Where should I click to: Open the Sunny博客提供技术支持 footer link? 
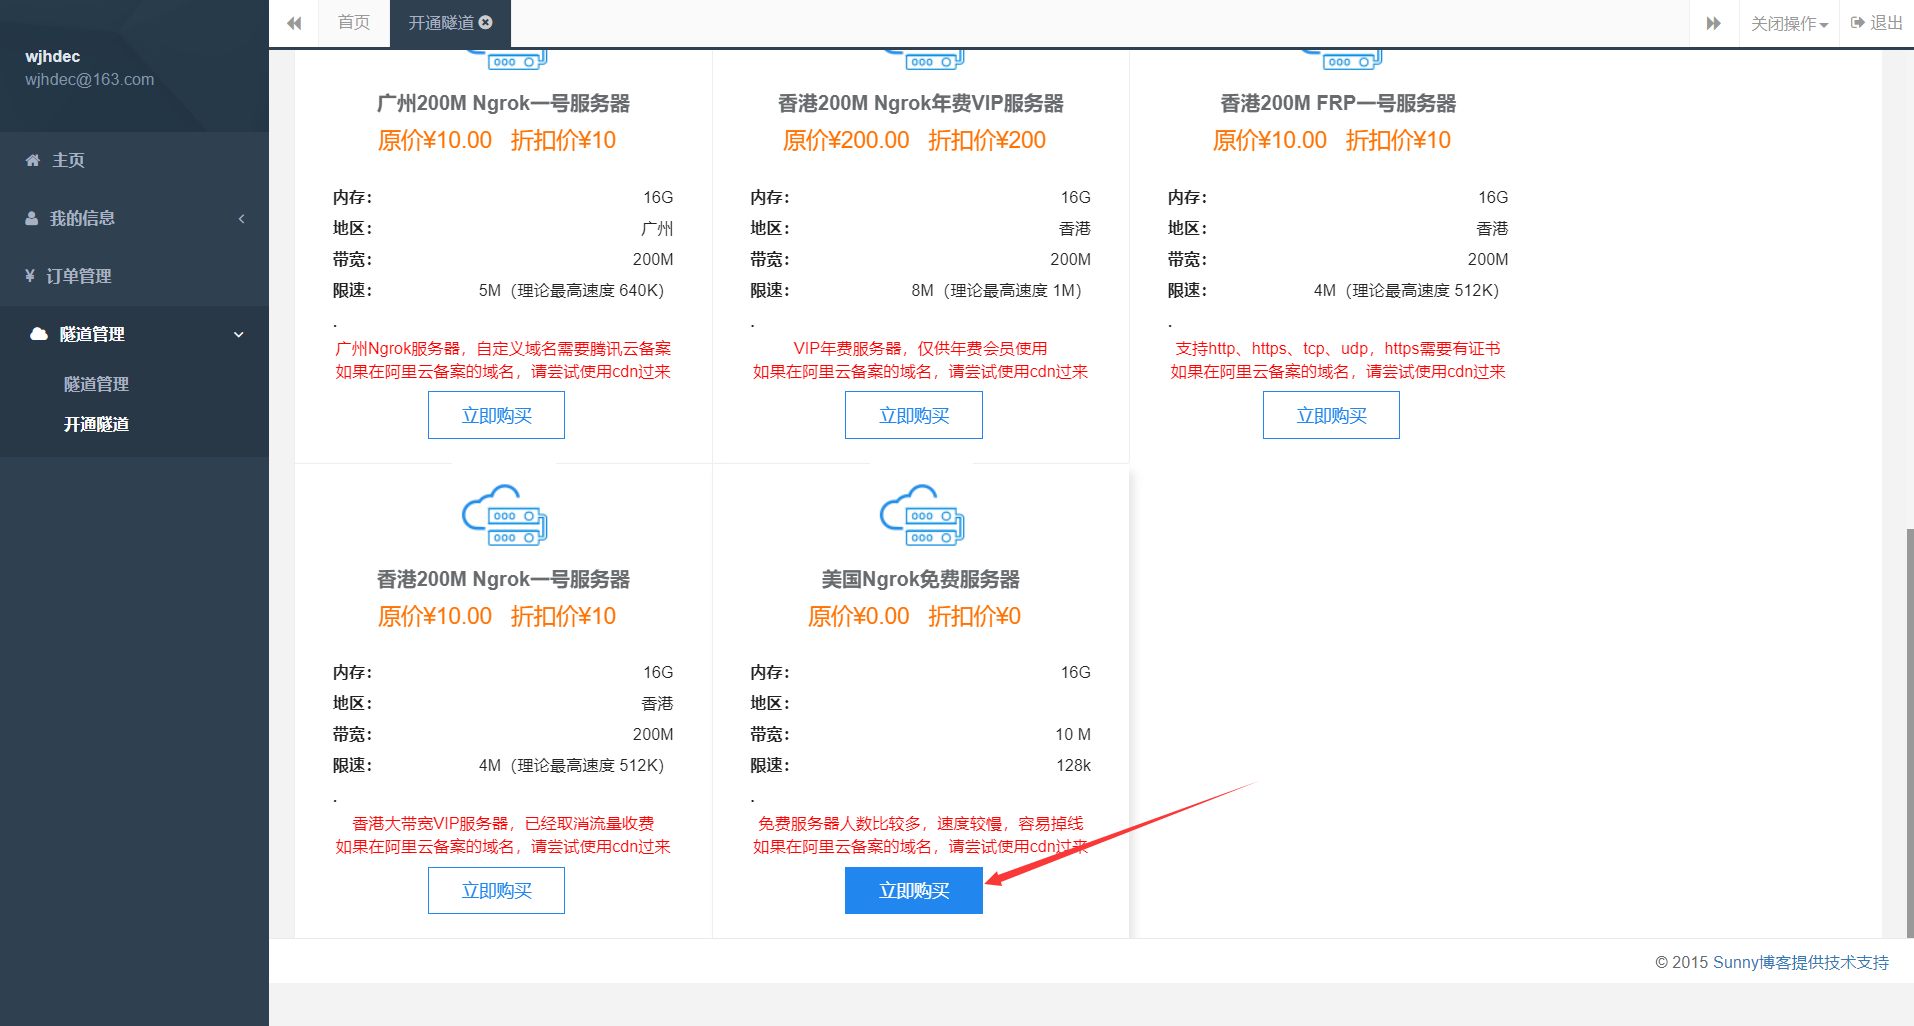[x=1800, y=962]
